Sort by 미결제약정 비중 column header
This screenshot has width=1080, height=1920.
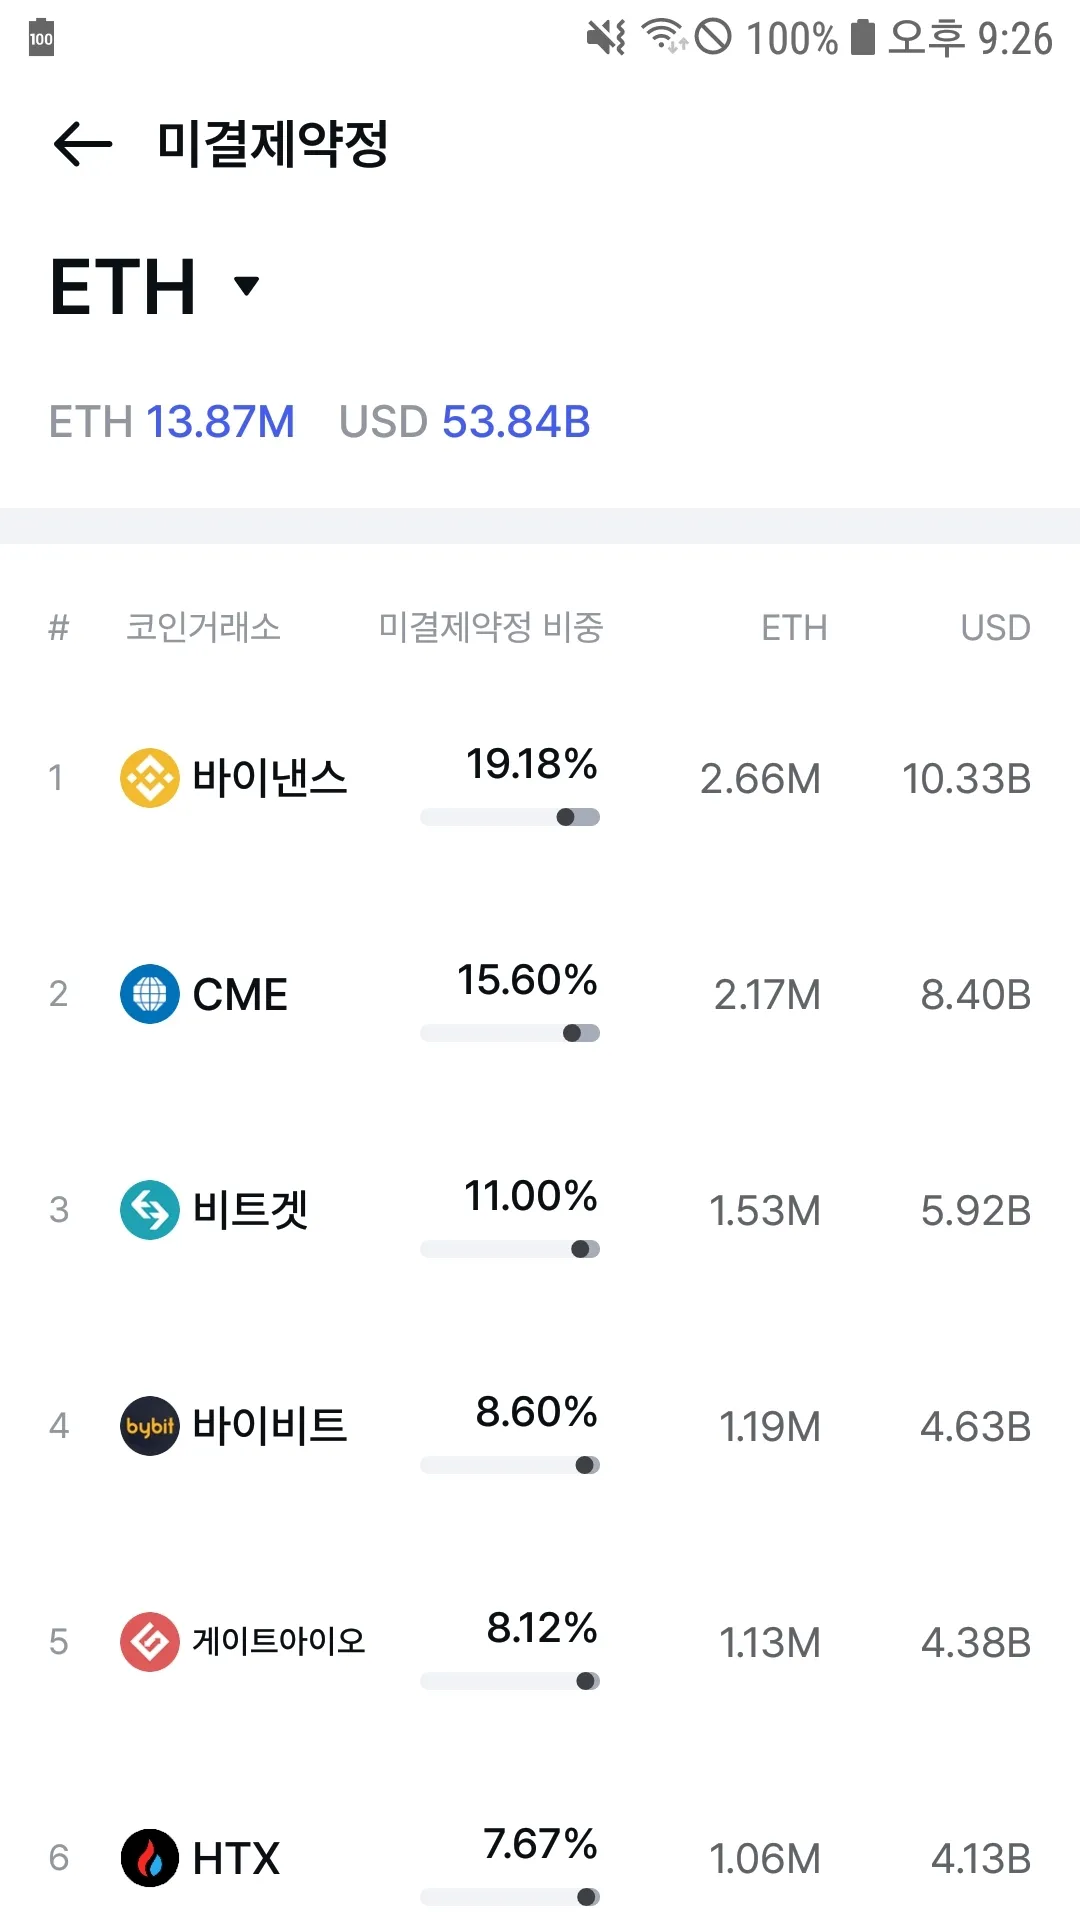(x=490, y=628)
